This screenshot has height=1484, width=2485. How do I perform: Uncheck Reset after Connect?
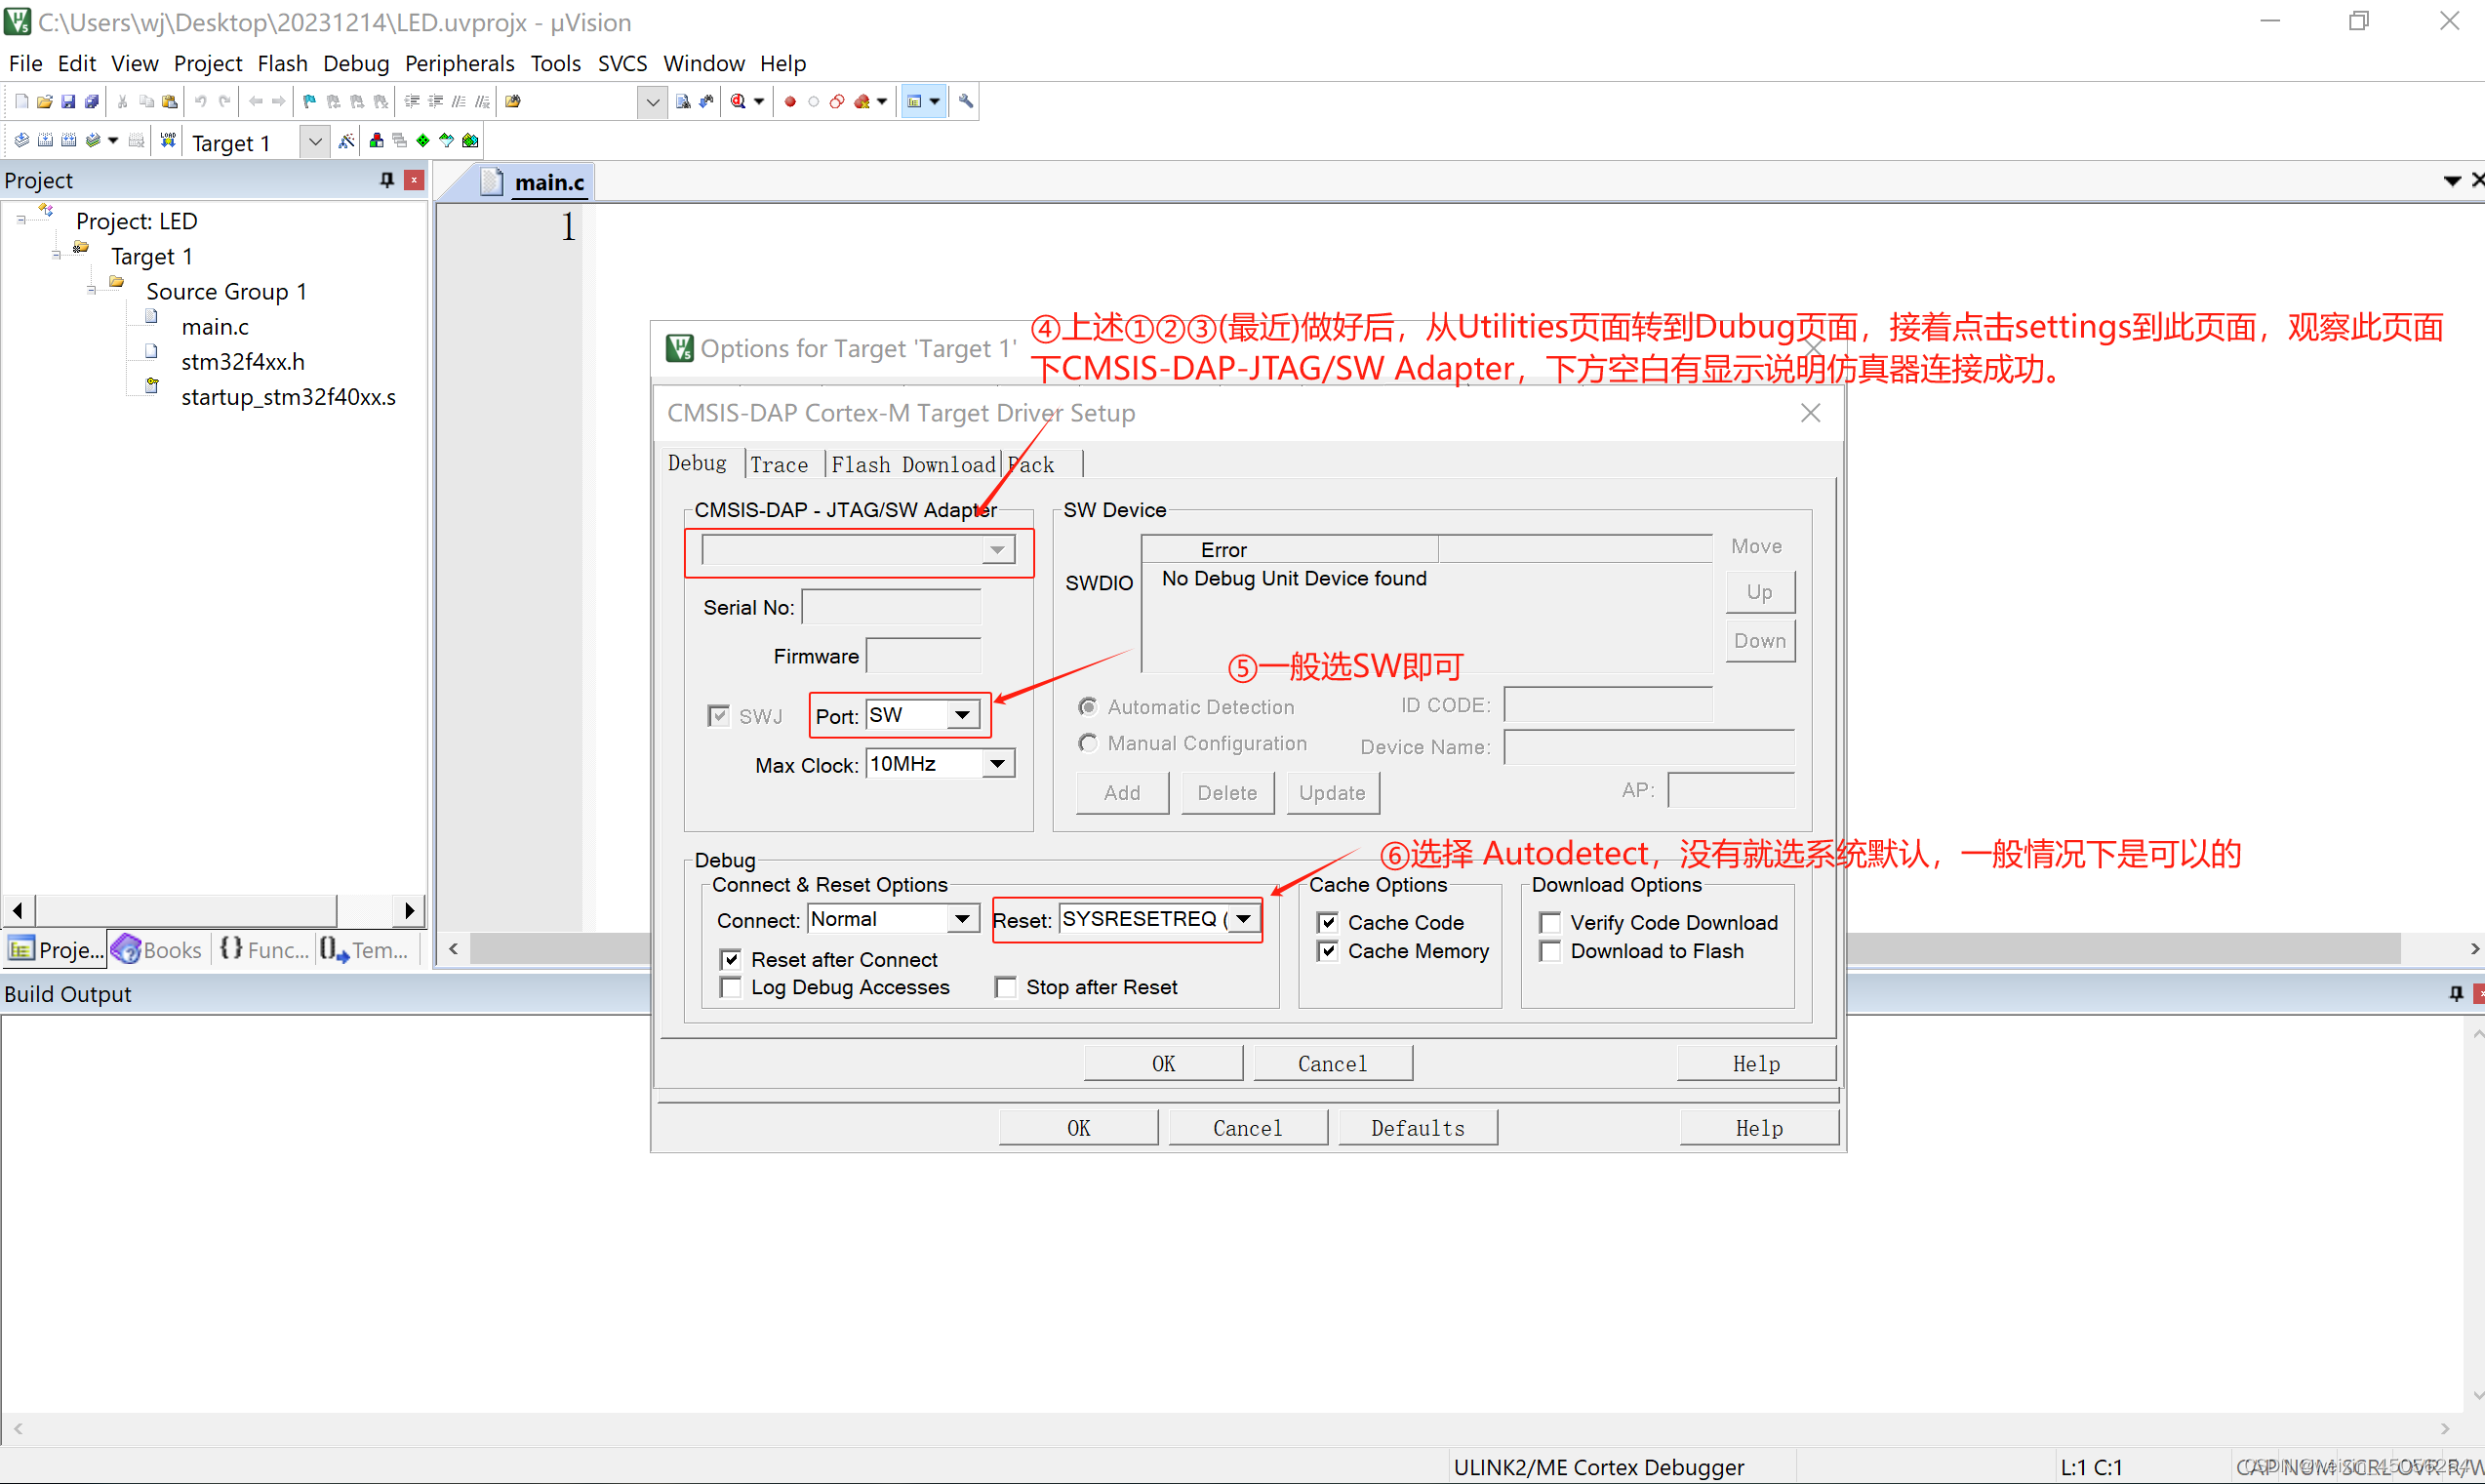pyautogui.click(x=731, y=960)
